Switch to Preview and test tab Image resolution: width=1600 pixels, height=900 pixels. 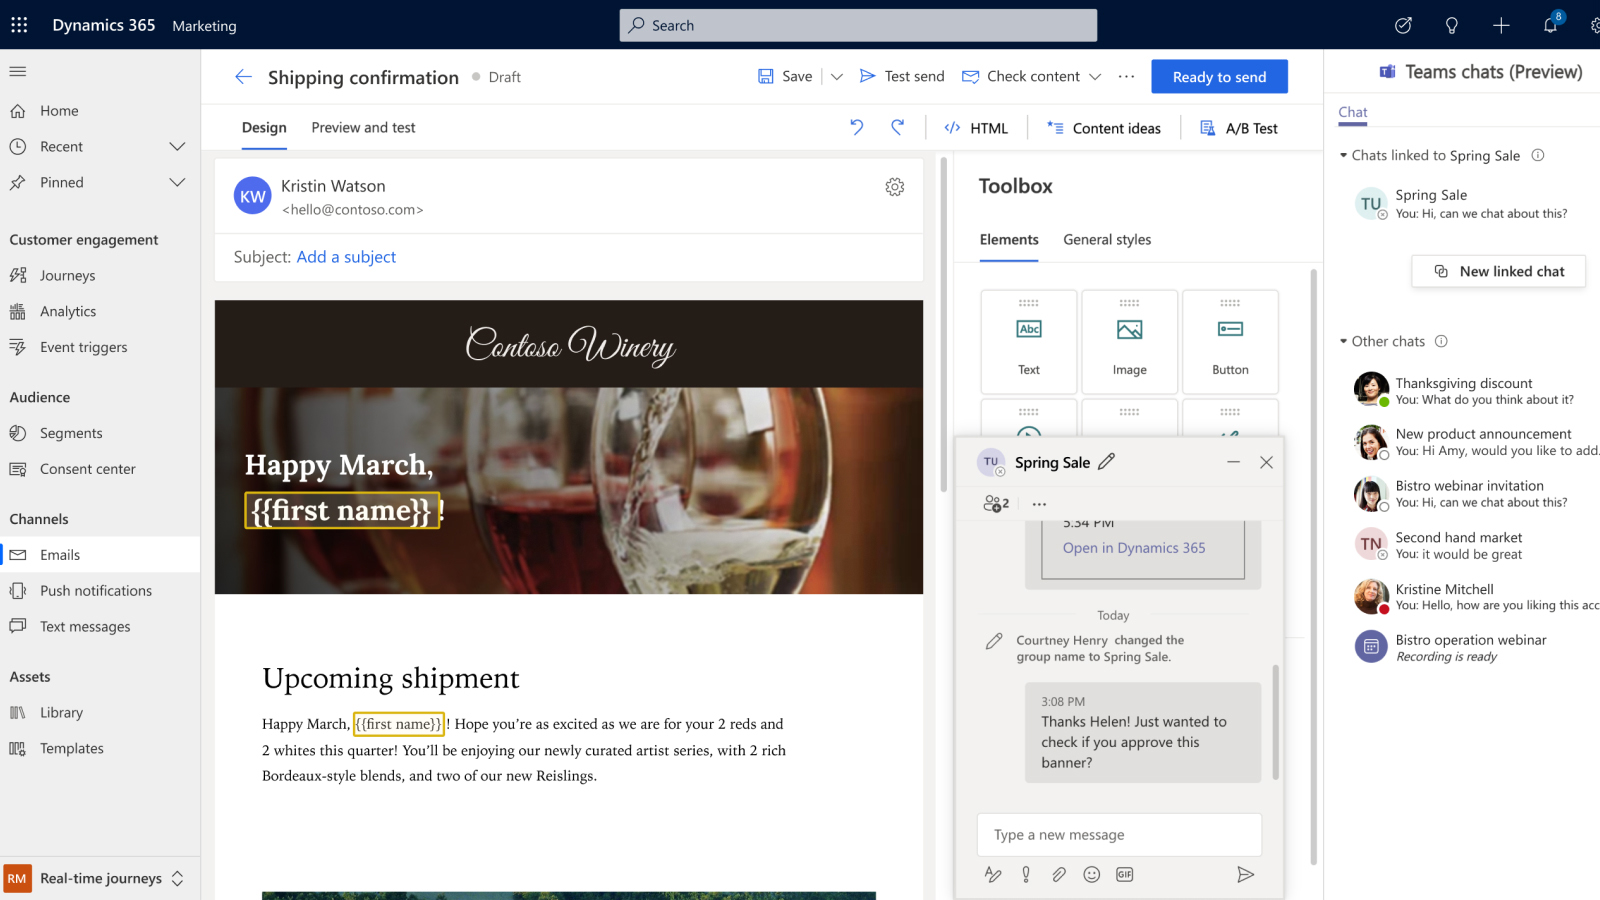point(363,128)
